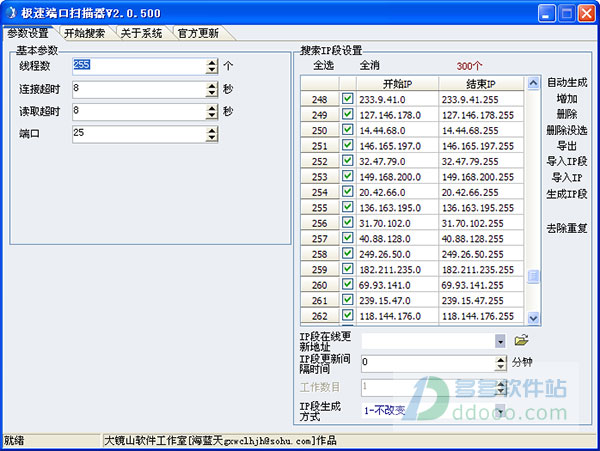Click end IP cell 40.88.128.255
Screen dimensions: 600x451
(481, 239)
